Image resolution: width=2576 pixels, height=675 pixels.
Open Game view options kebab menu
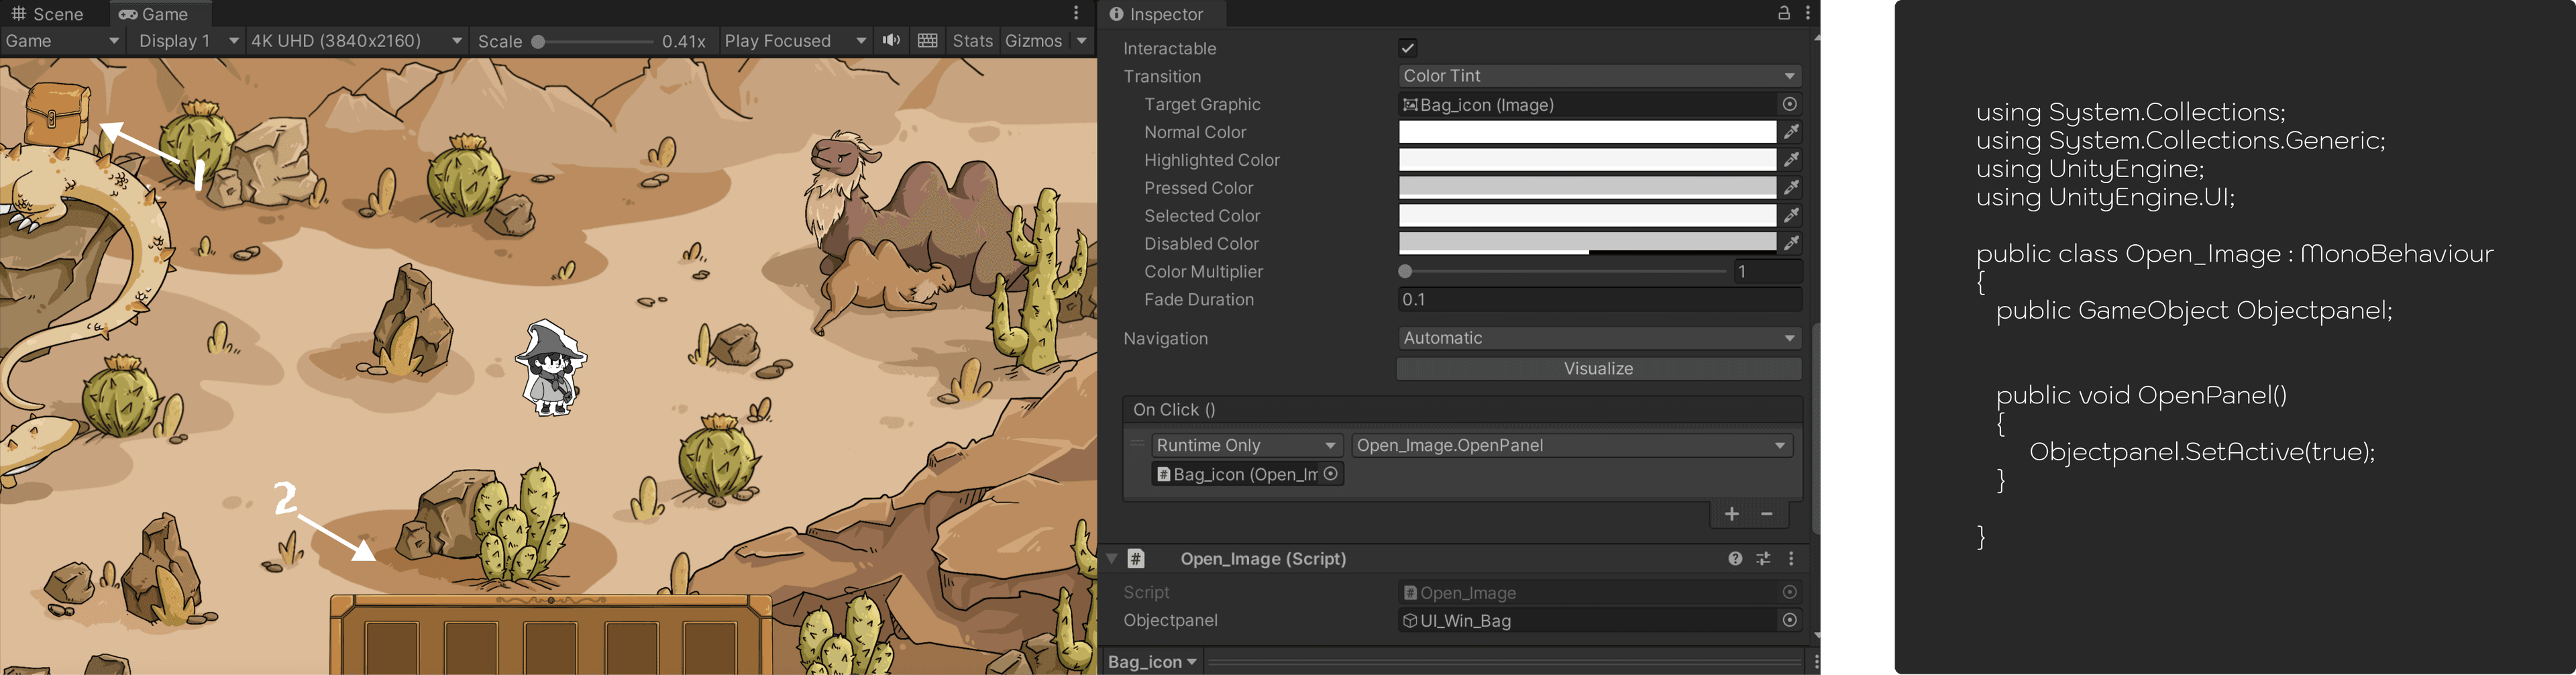click(1076, 13)
